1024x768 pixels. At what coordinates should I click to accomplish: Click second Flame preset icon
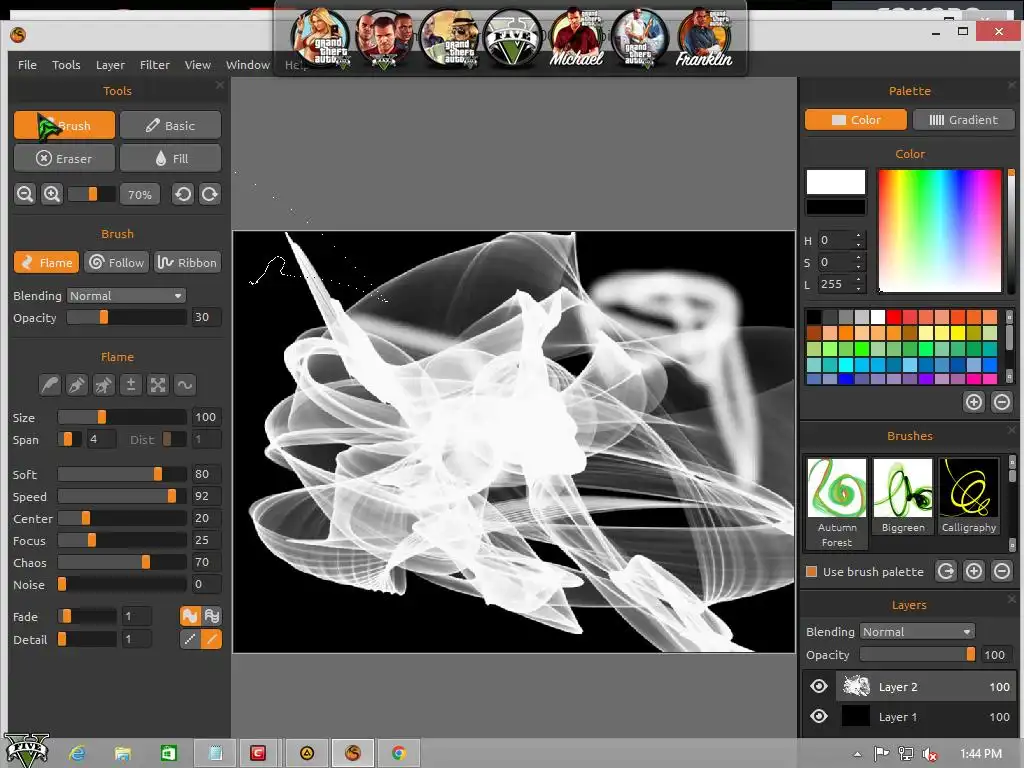[76, 385]
